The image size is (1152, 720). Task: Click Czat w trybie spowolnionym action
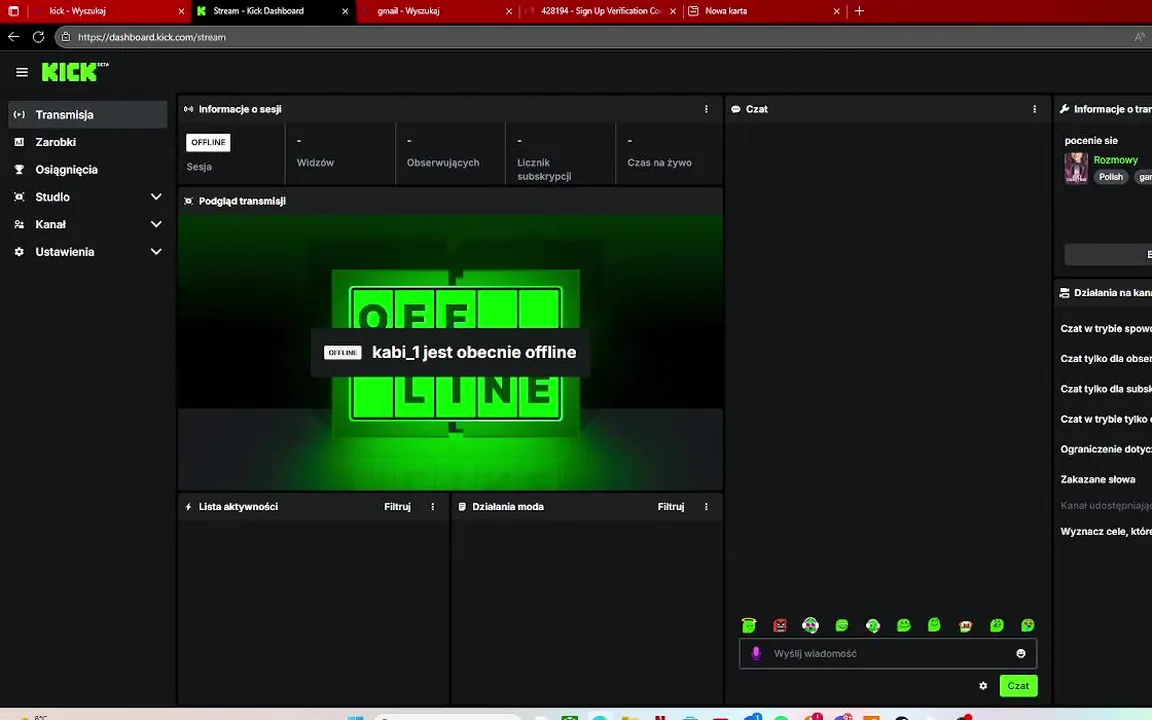(1106, 328)
